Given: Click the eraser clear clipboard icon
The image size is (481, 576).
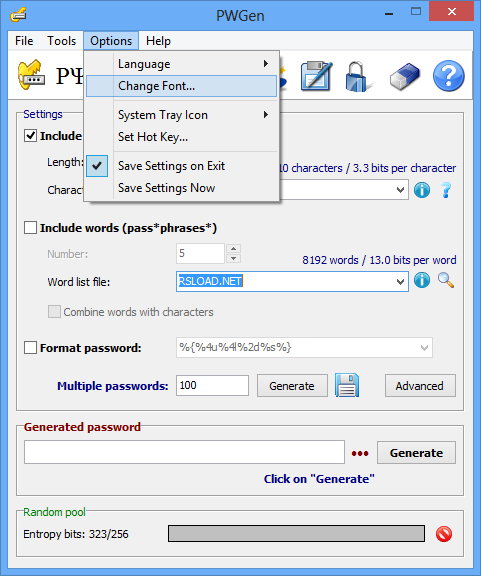Looking at the screenshot, I should tap(405, 76).
